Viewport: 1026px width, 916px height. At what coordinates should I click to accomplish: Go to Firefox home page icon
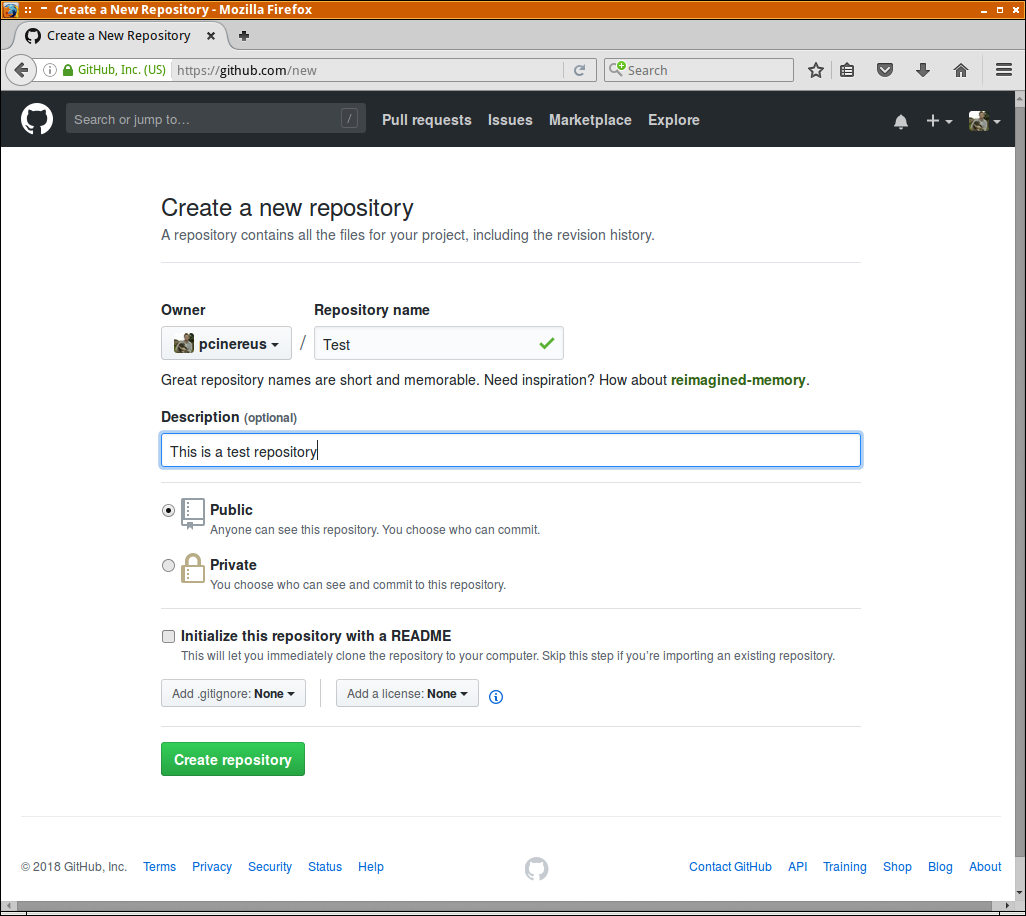[x=961, y=70]
